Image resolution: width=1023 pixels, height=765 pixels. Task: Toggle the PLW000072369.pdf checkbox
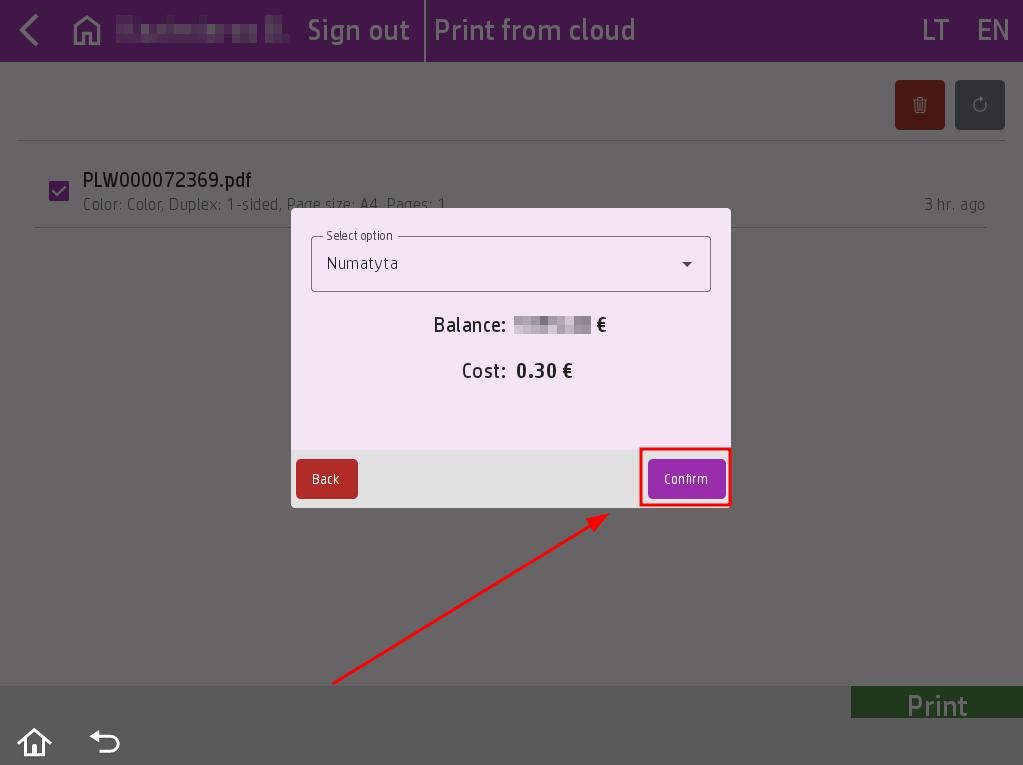click(x=59, y=190)
